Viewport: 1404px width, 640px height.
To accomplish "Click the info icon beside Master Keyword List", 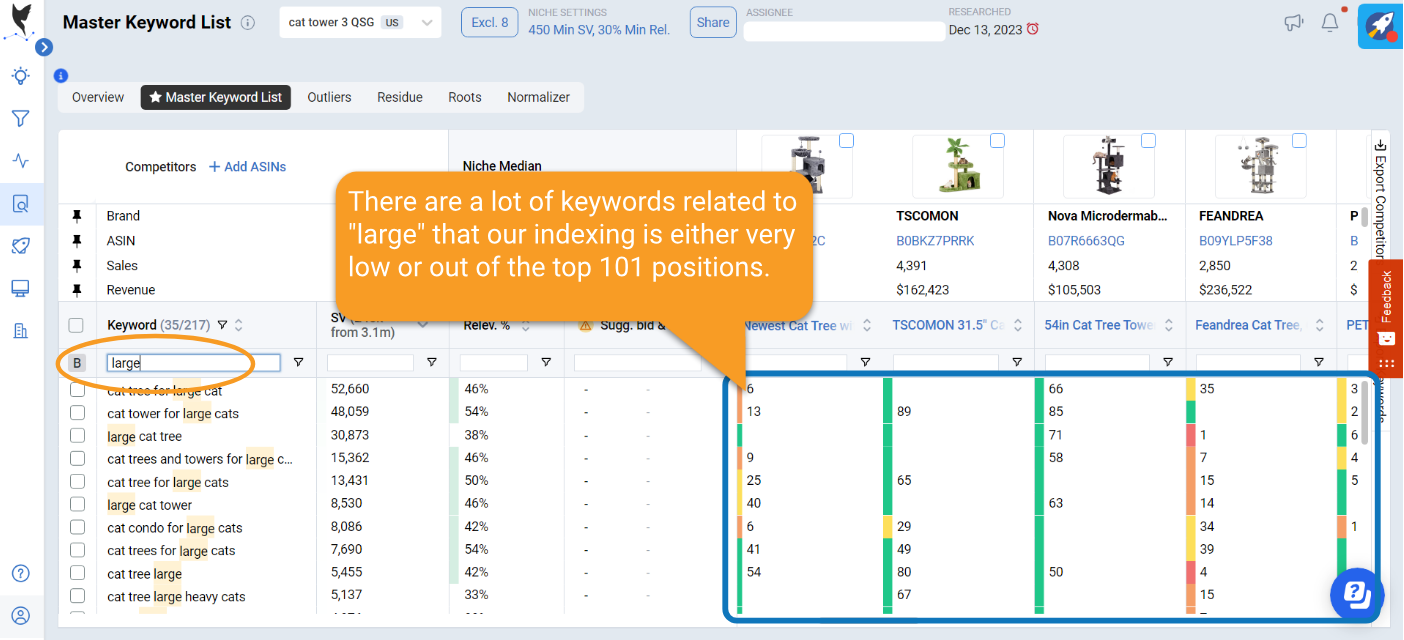I will [249, 23].
